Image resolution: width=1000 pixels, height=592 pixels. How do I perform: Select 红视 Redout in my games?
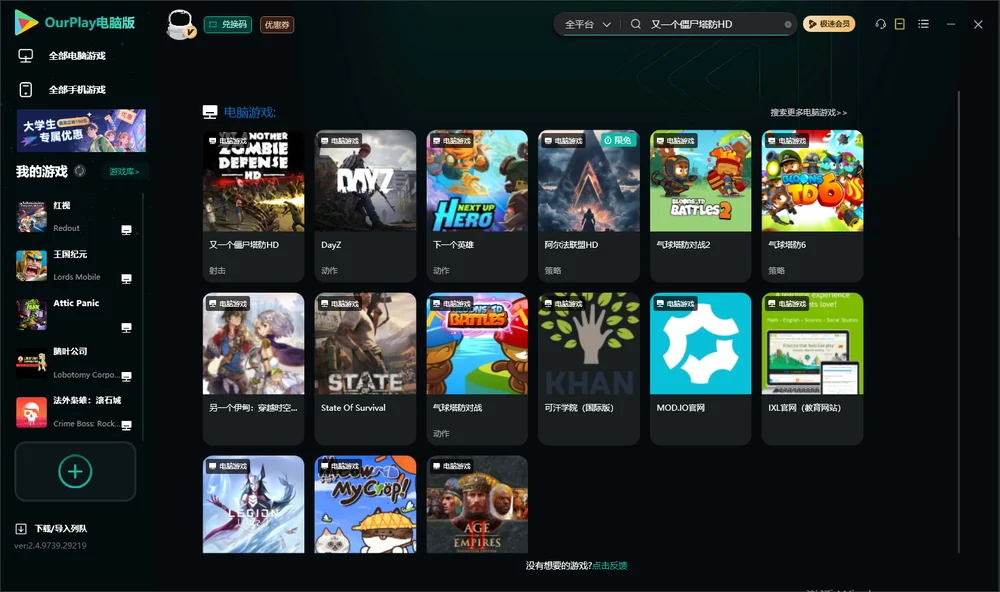75,217
